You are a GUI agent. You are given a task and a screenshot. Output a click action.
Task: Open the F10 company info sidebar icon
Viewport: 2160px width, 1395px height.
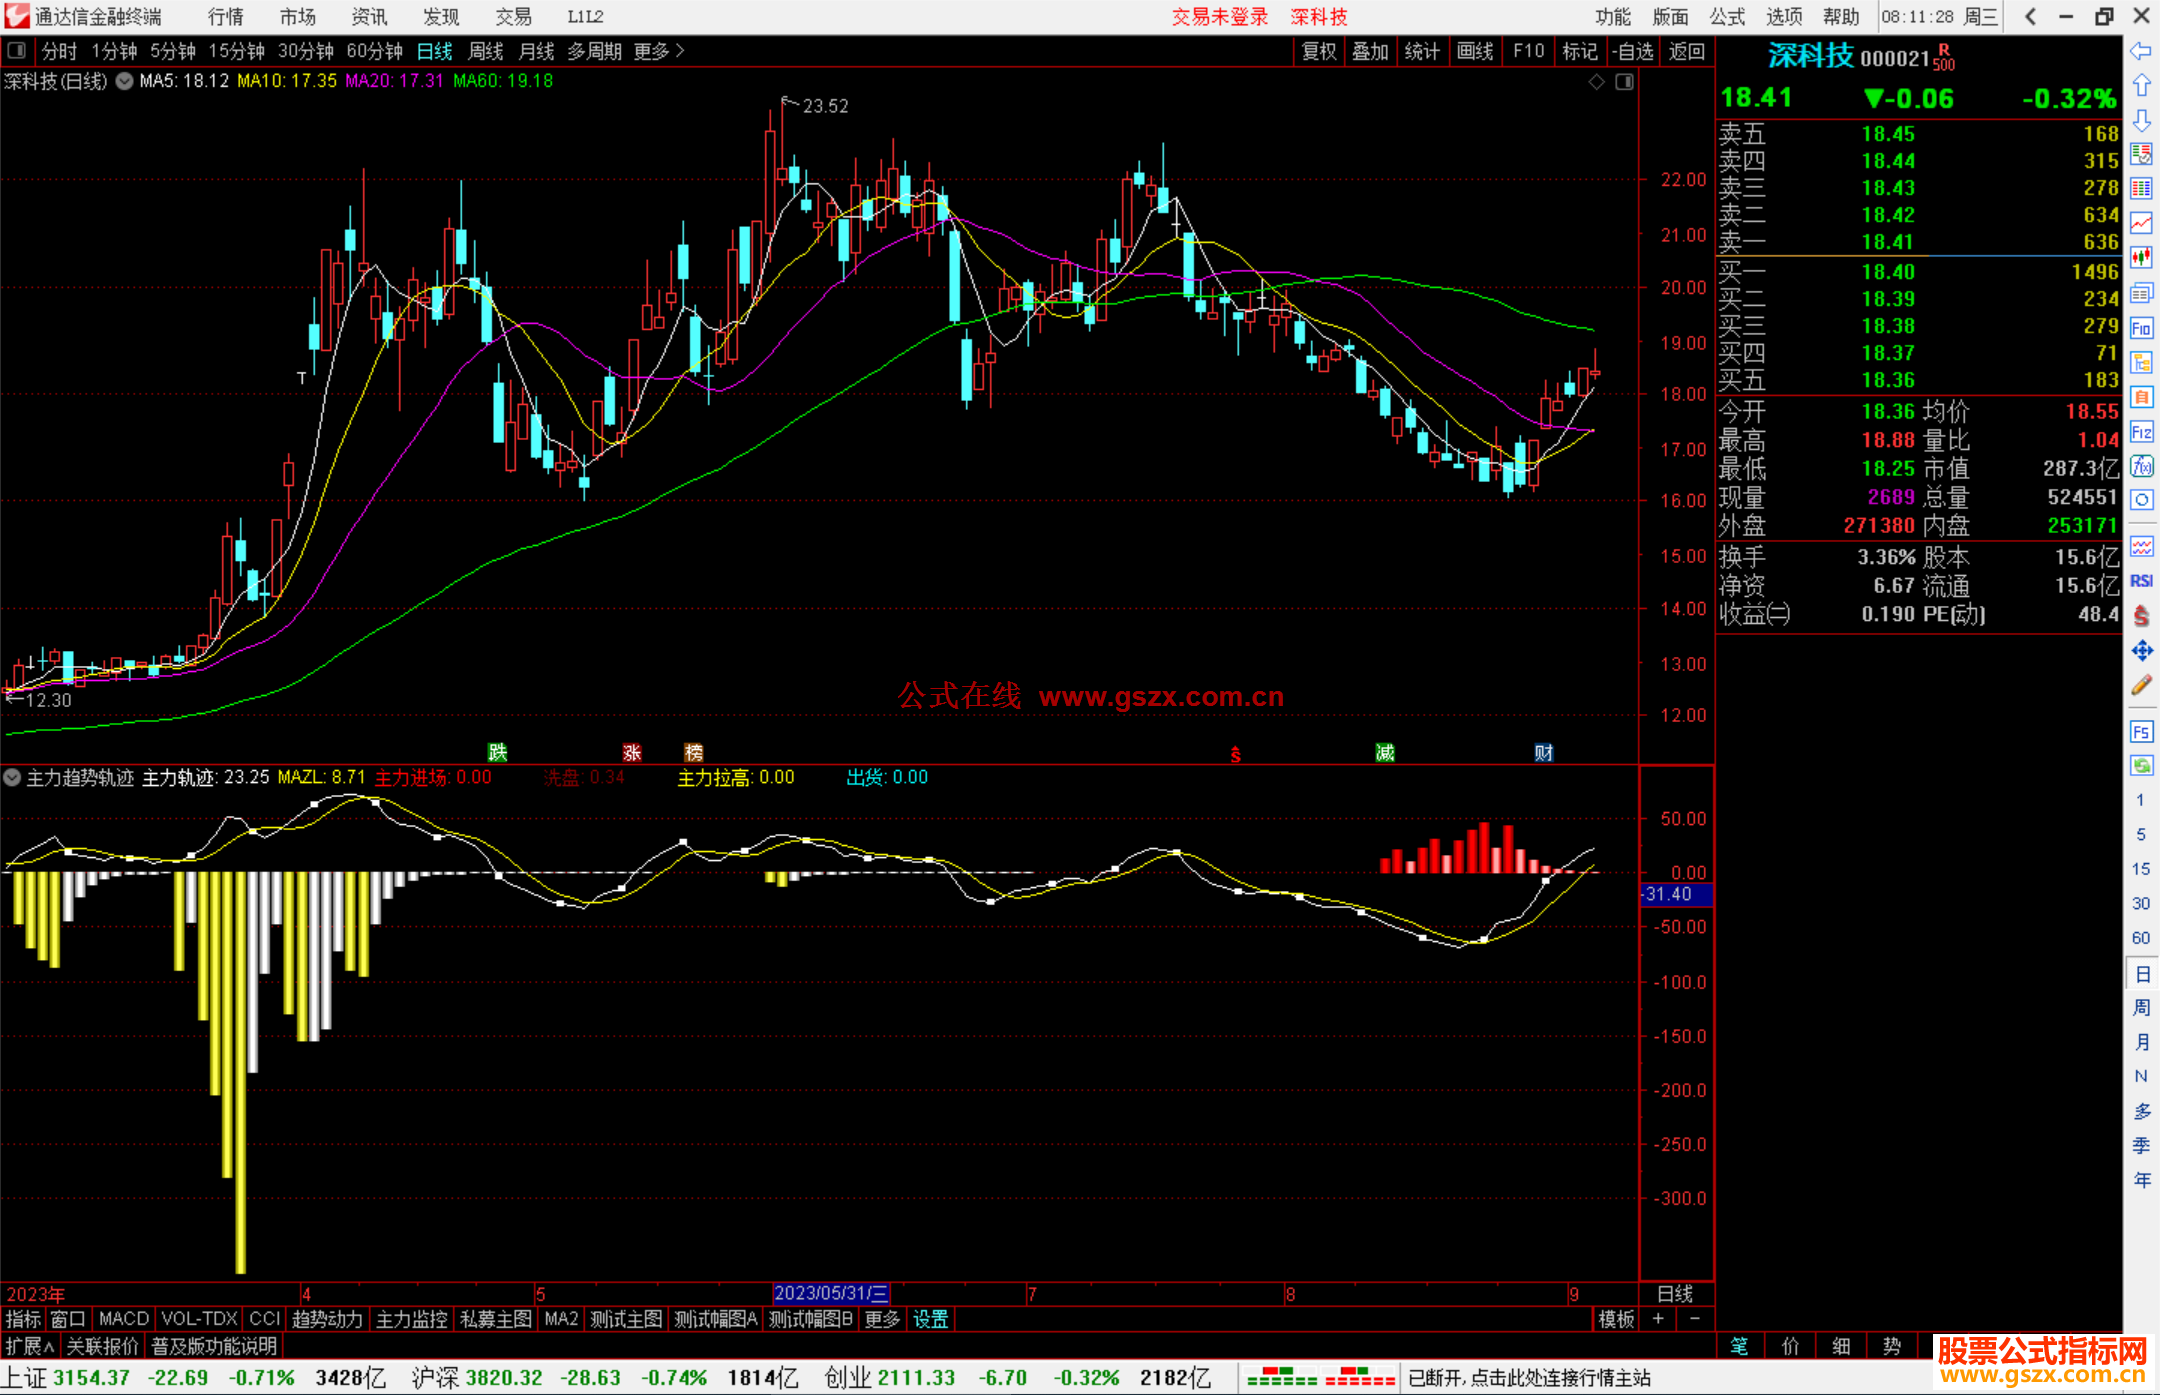2141,328
